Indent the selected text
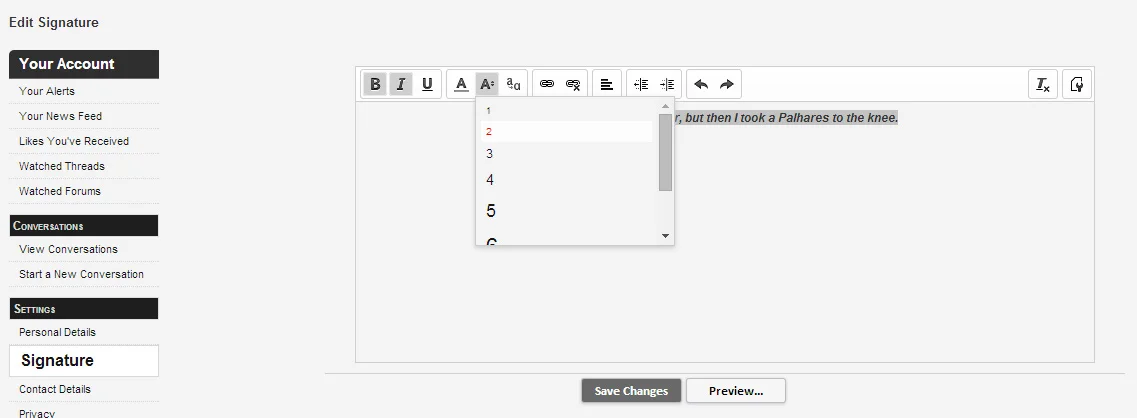The height and width of the screenshot is (418, 1137). point(667,84)
